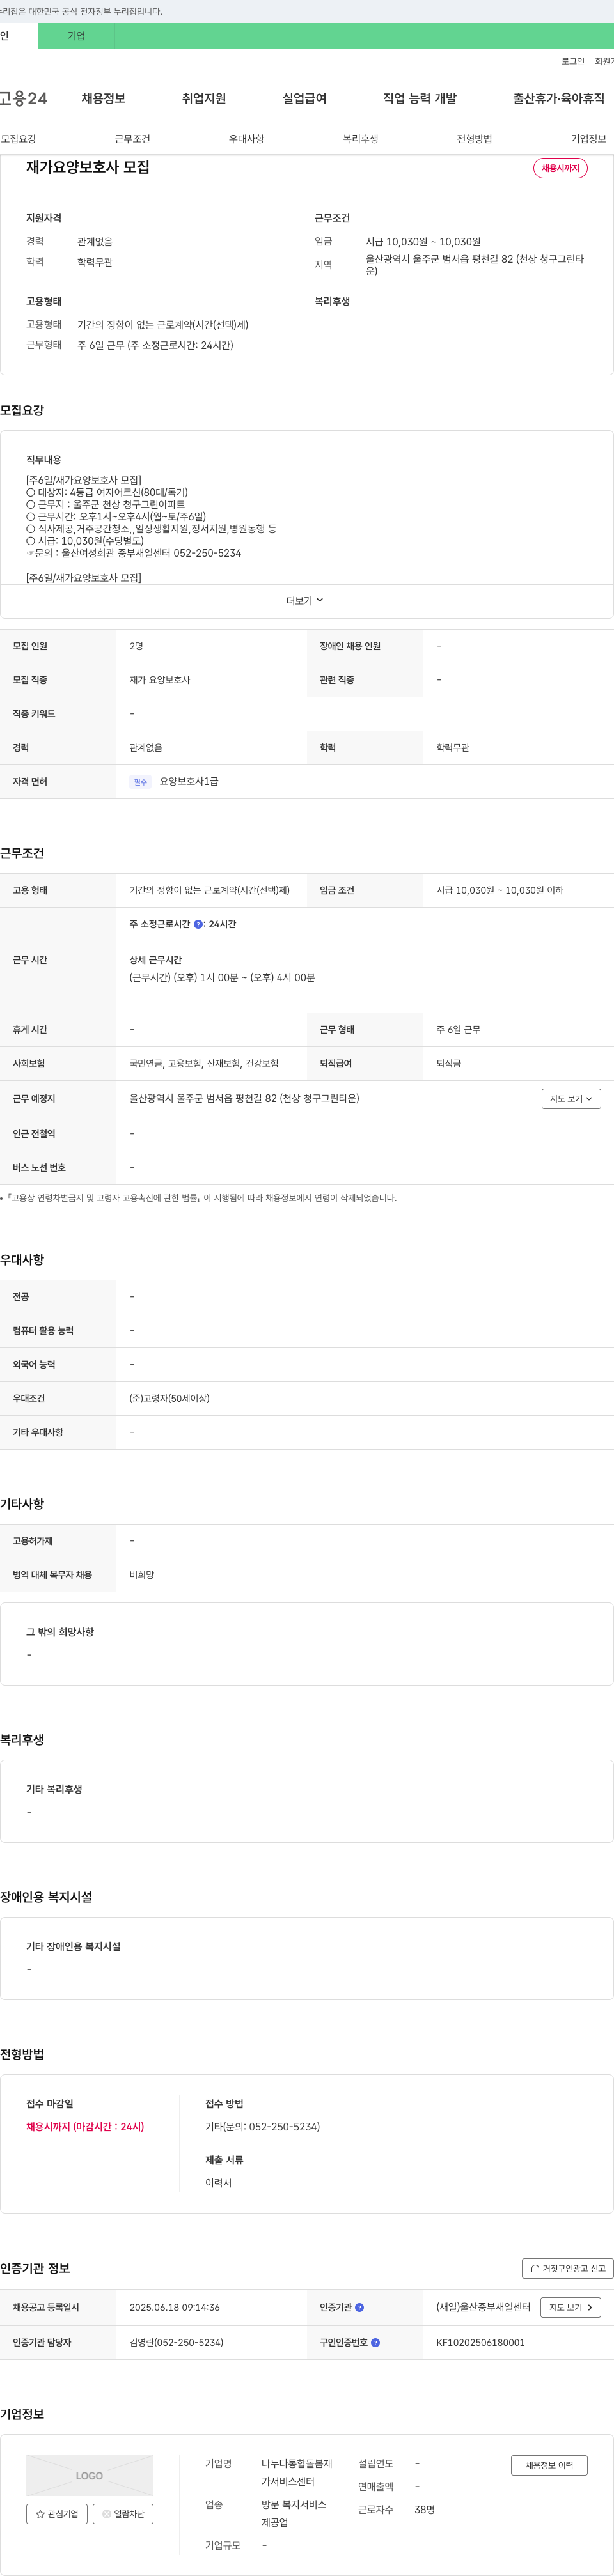Click the 구인인증번호 help icon
Viewport: 614px width, 2576px height.
375,2342
